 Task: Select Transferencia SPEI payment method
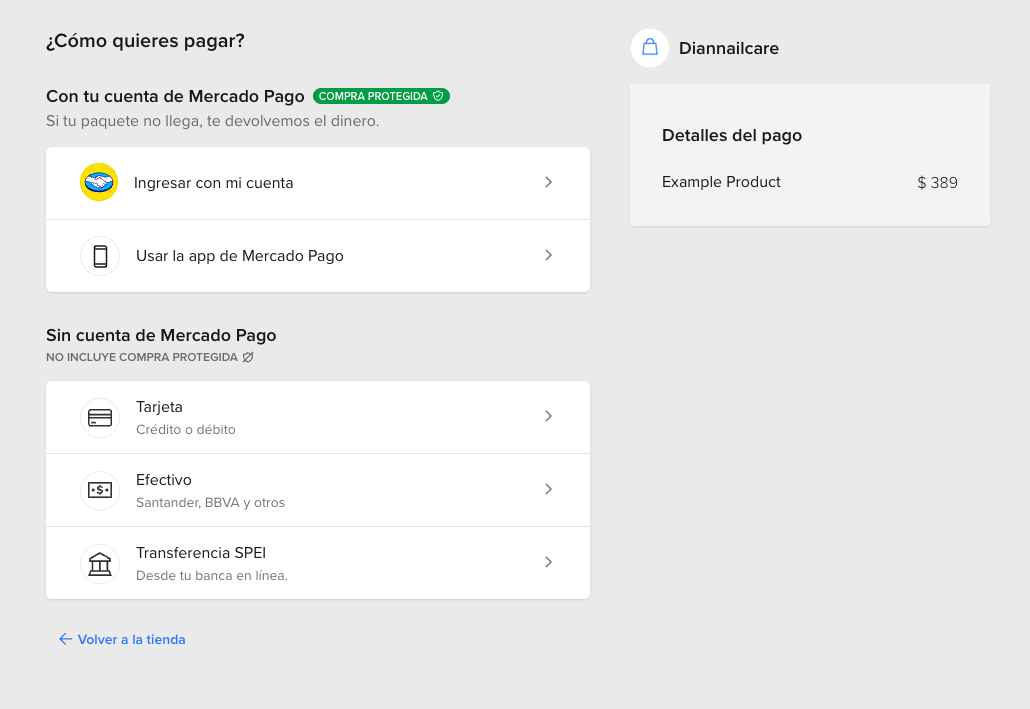coord(318,563)
